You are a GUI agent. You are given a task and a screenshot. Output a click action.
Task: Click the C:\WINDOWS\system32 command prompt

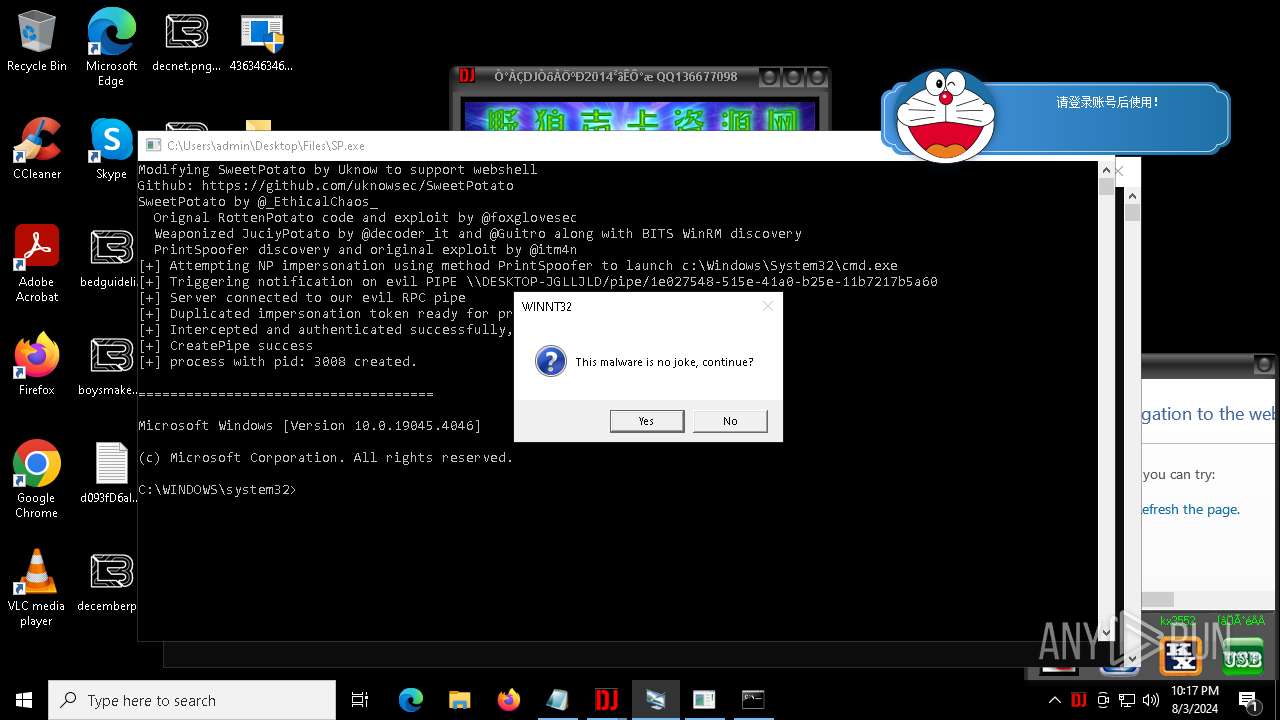[217, 490]
